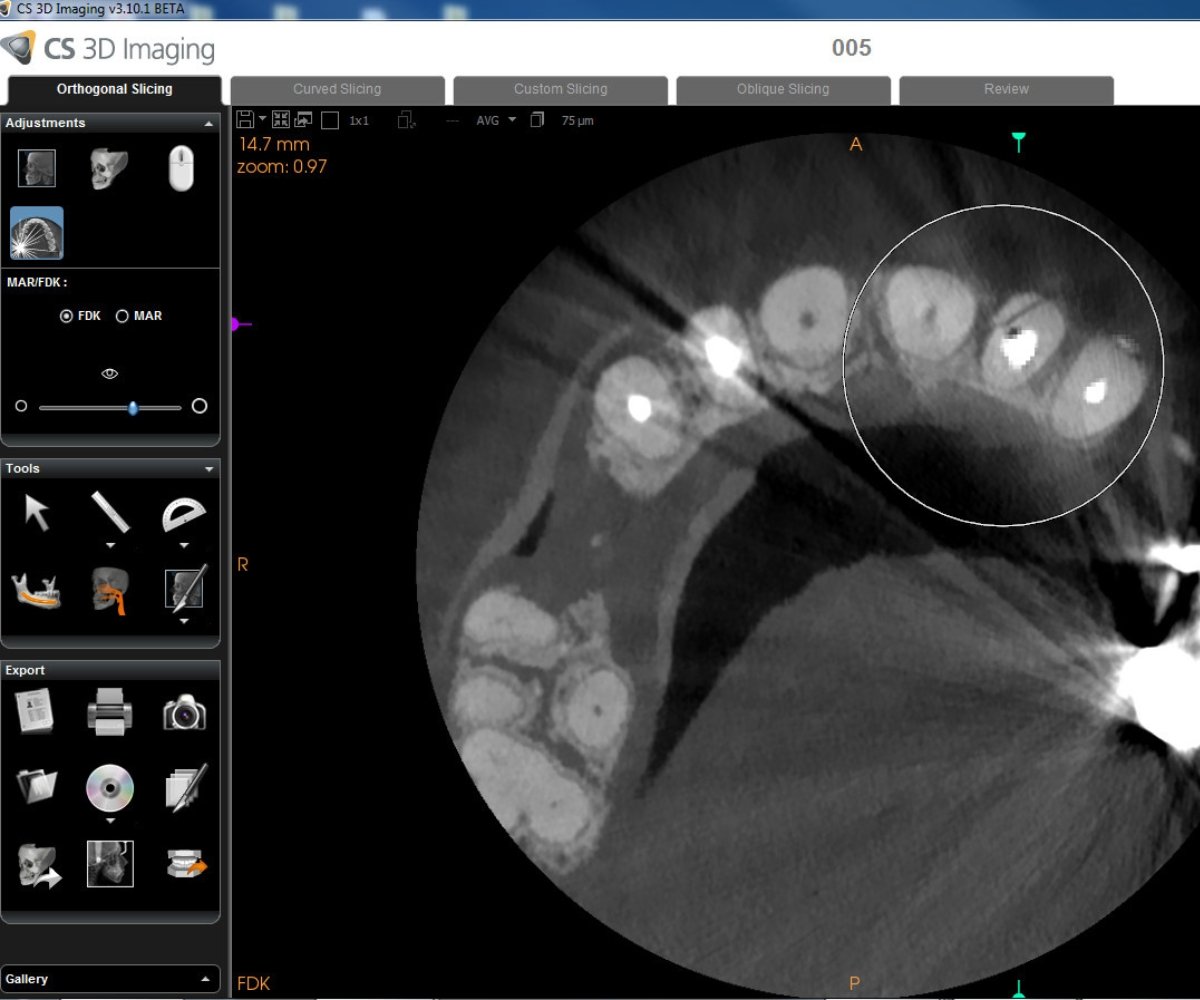Image resolution: width=1200 pixels, height=1000 pixels.
Task: Click the image export icon in viewer toolbar
Action: (x=303, y=120)
